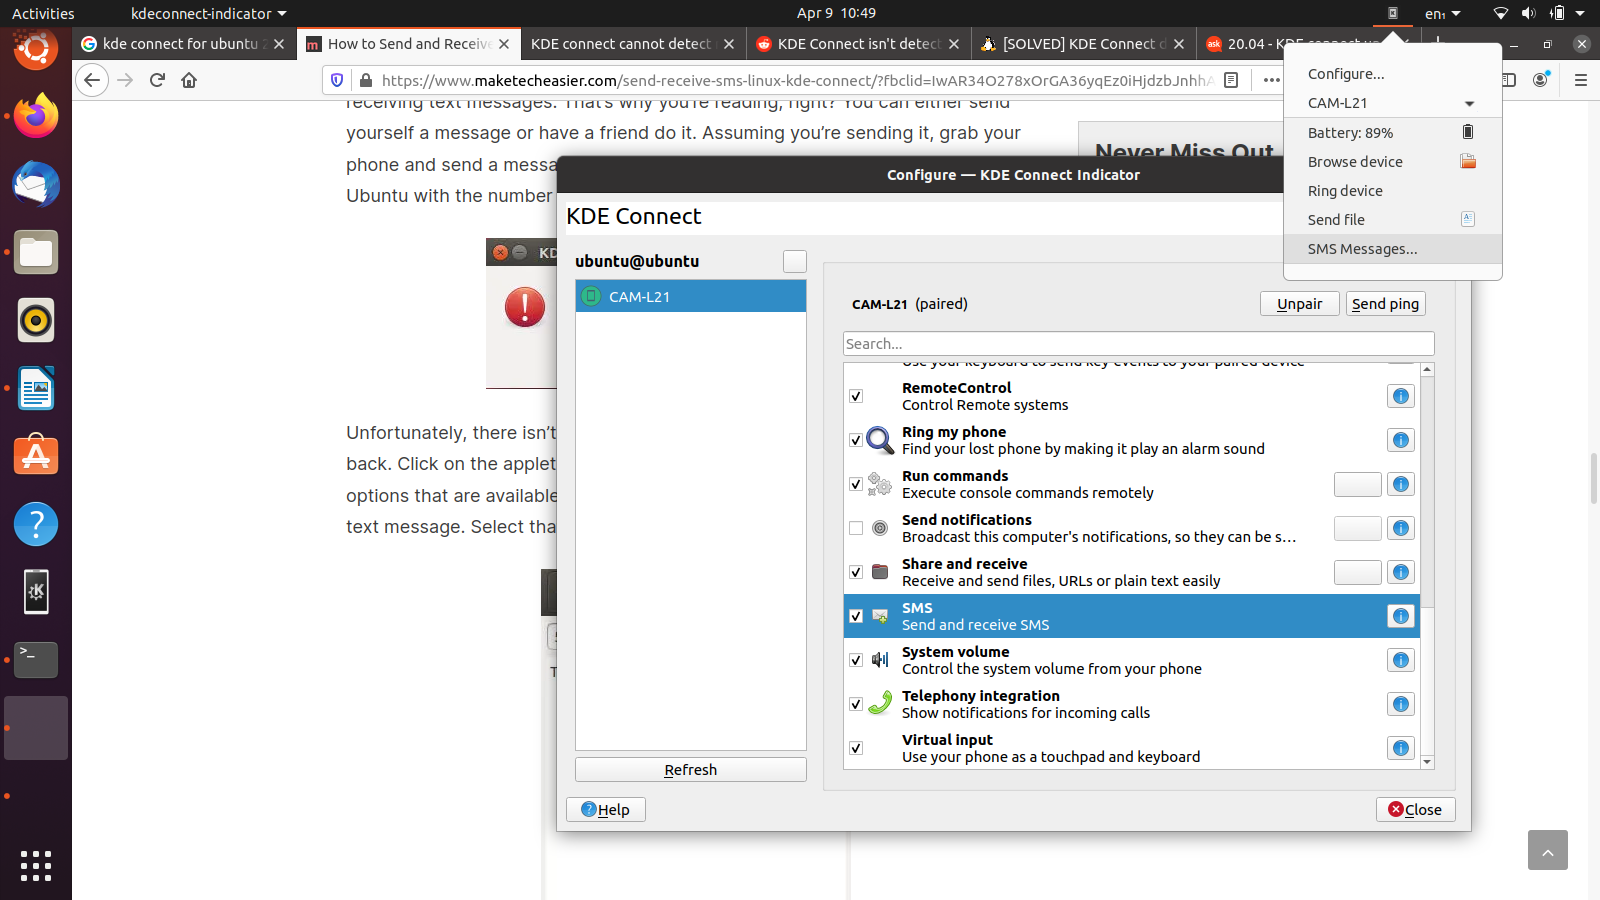Click the Firefox URL address bar
This screenshot has width=1600, height=900.
click(798, 80)
